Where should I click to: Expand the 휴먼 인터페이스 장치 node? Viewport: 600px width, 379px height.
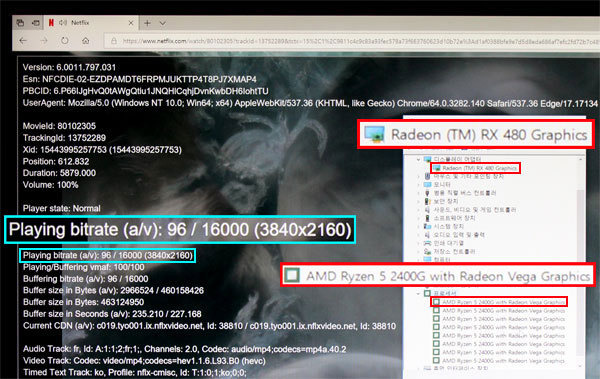418,368
